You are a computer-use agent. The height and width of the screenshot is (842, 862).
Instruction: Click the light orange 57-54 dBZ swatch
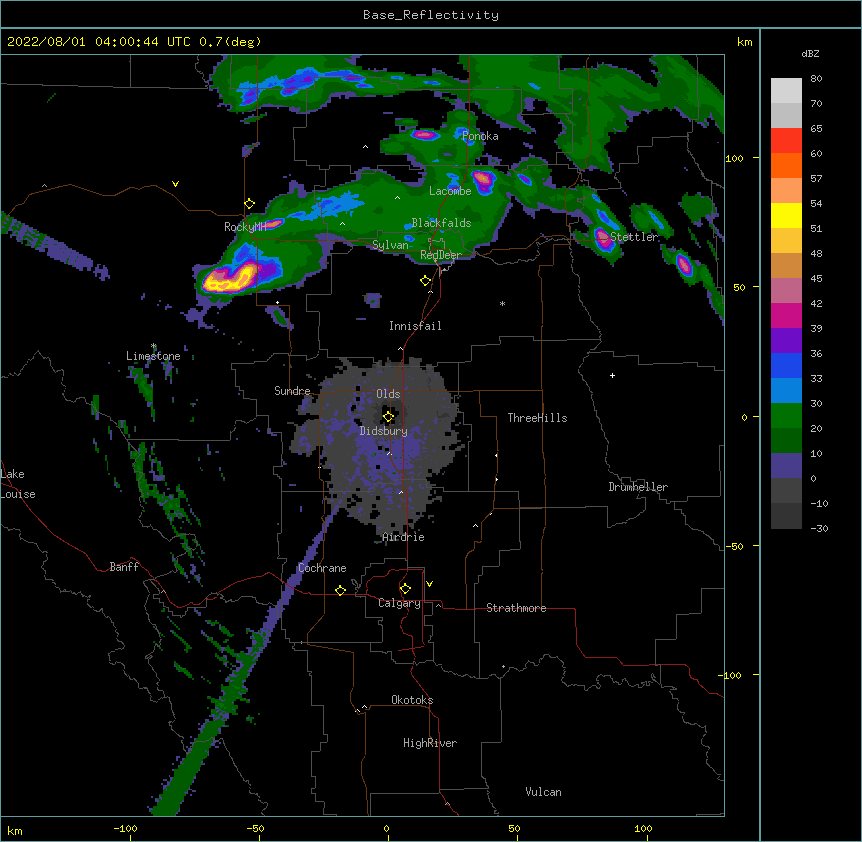786,191
